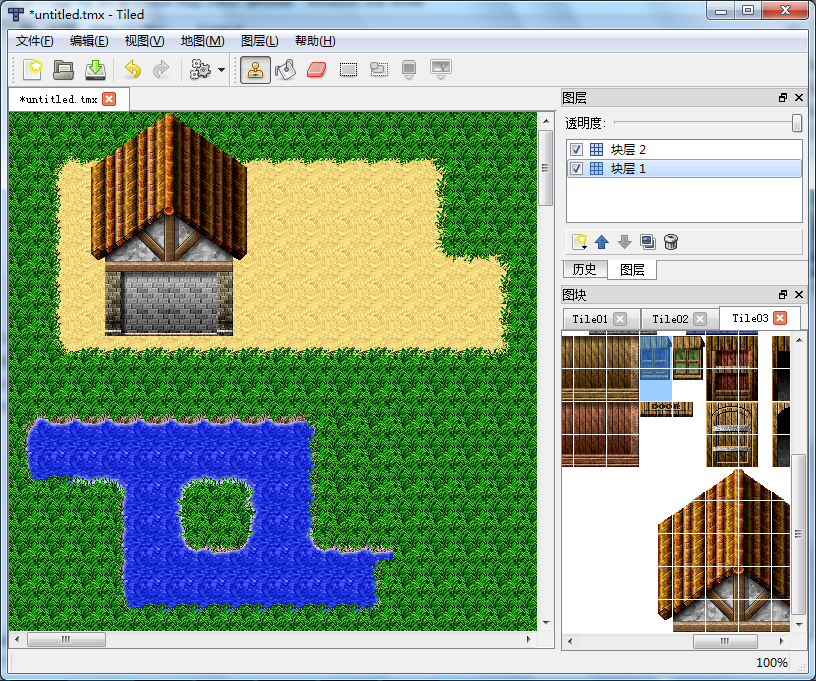Float the 图层 panel with undock icon
816x681 pixels.
[783, 98]
